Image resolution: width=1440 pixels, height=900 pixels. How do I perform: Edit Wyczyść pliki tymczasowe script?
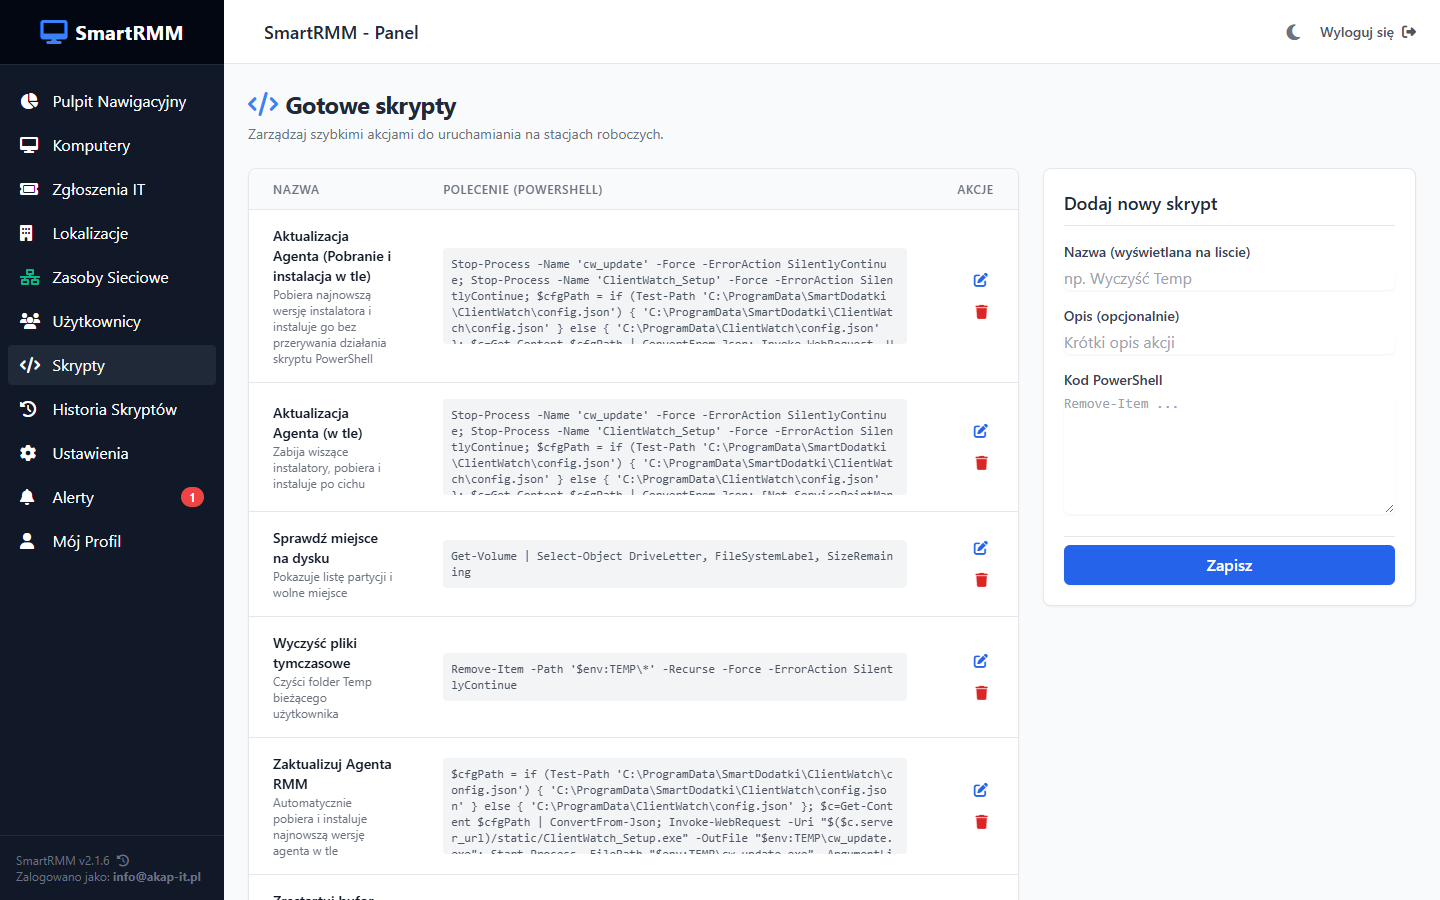[x=981, y=661]
